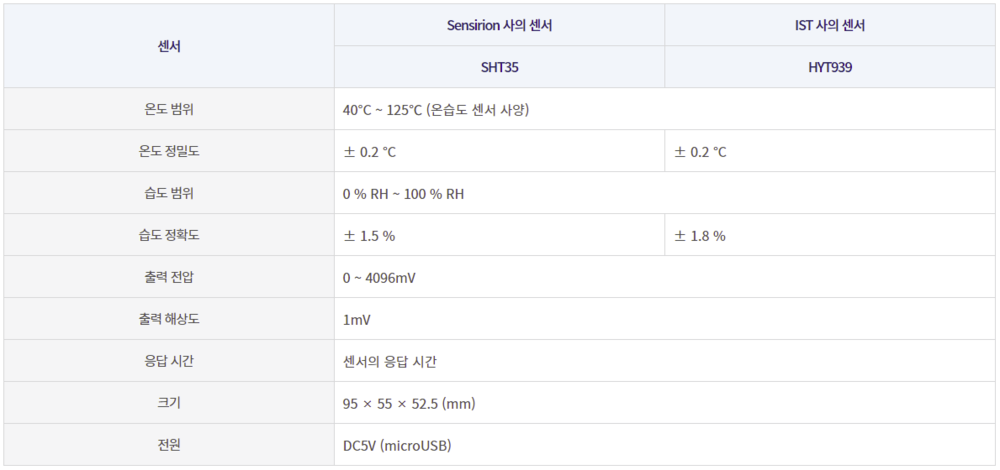This screenshot has height=470, width=1000.
Task: Select the 온도 범위 row label
Action: click(x=169, y=109)
